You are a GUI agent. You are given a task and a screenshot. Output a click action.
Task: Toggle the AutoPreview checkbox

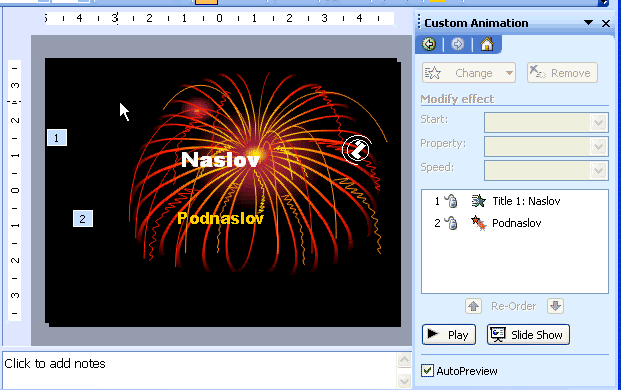tap(427, 371)
